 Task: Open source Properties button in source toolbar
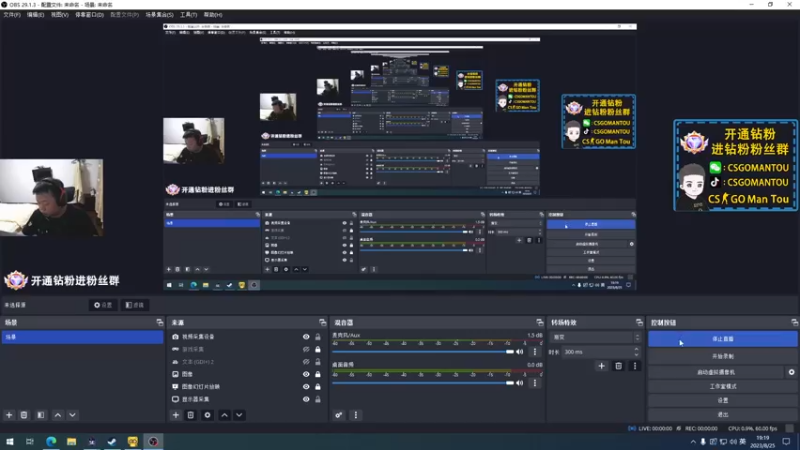coord(103,305)
